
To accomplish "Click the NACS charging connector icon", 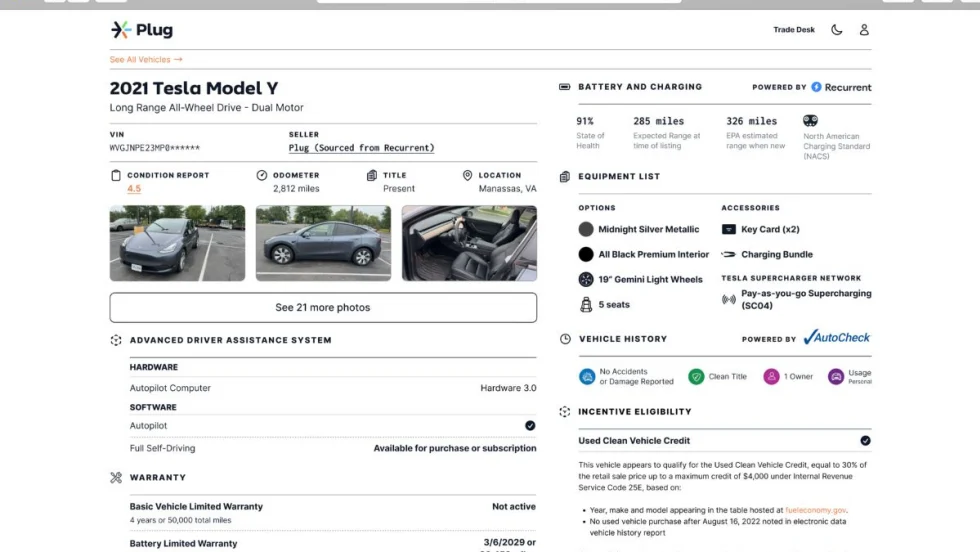I will click(810, 121).
